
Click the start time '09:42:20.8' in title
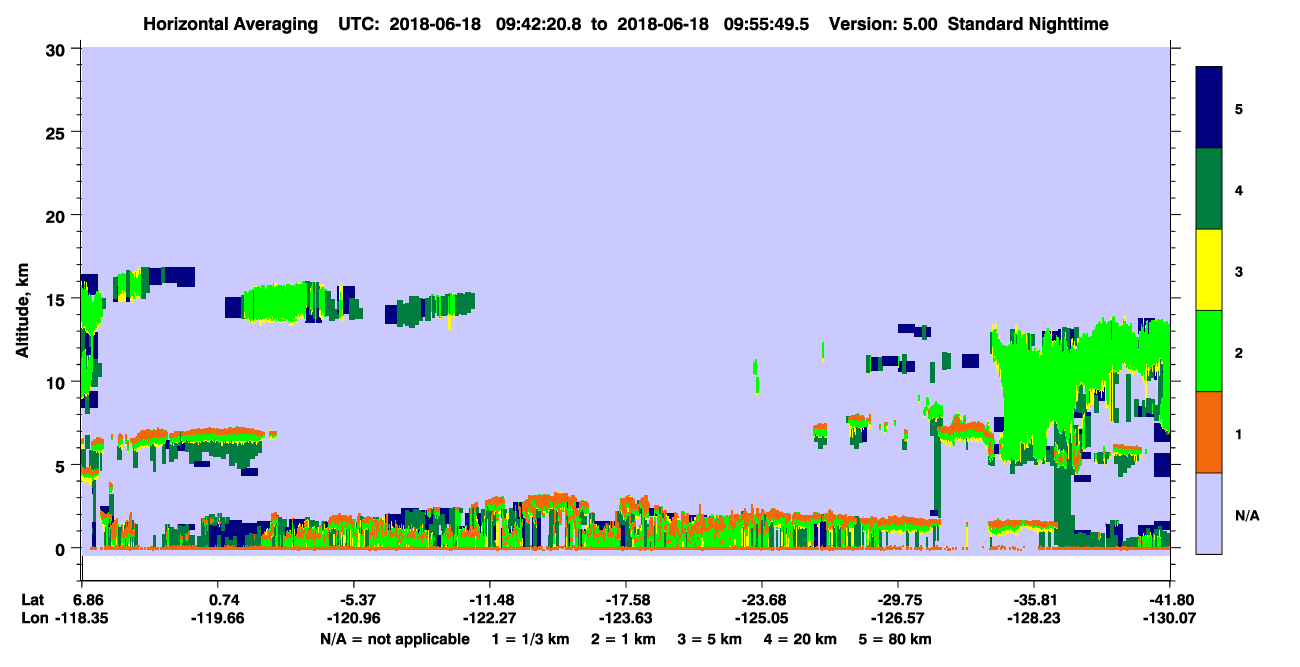(x=540, y=24)
